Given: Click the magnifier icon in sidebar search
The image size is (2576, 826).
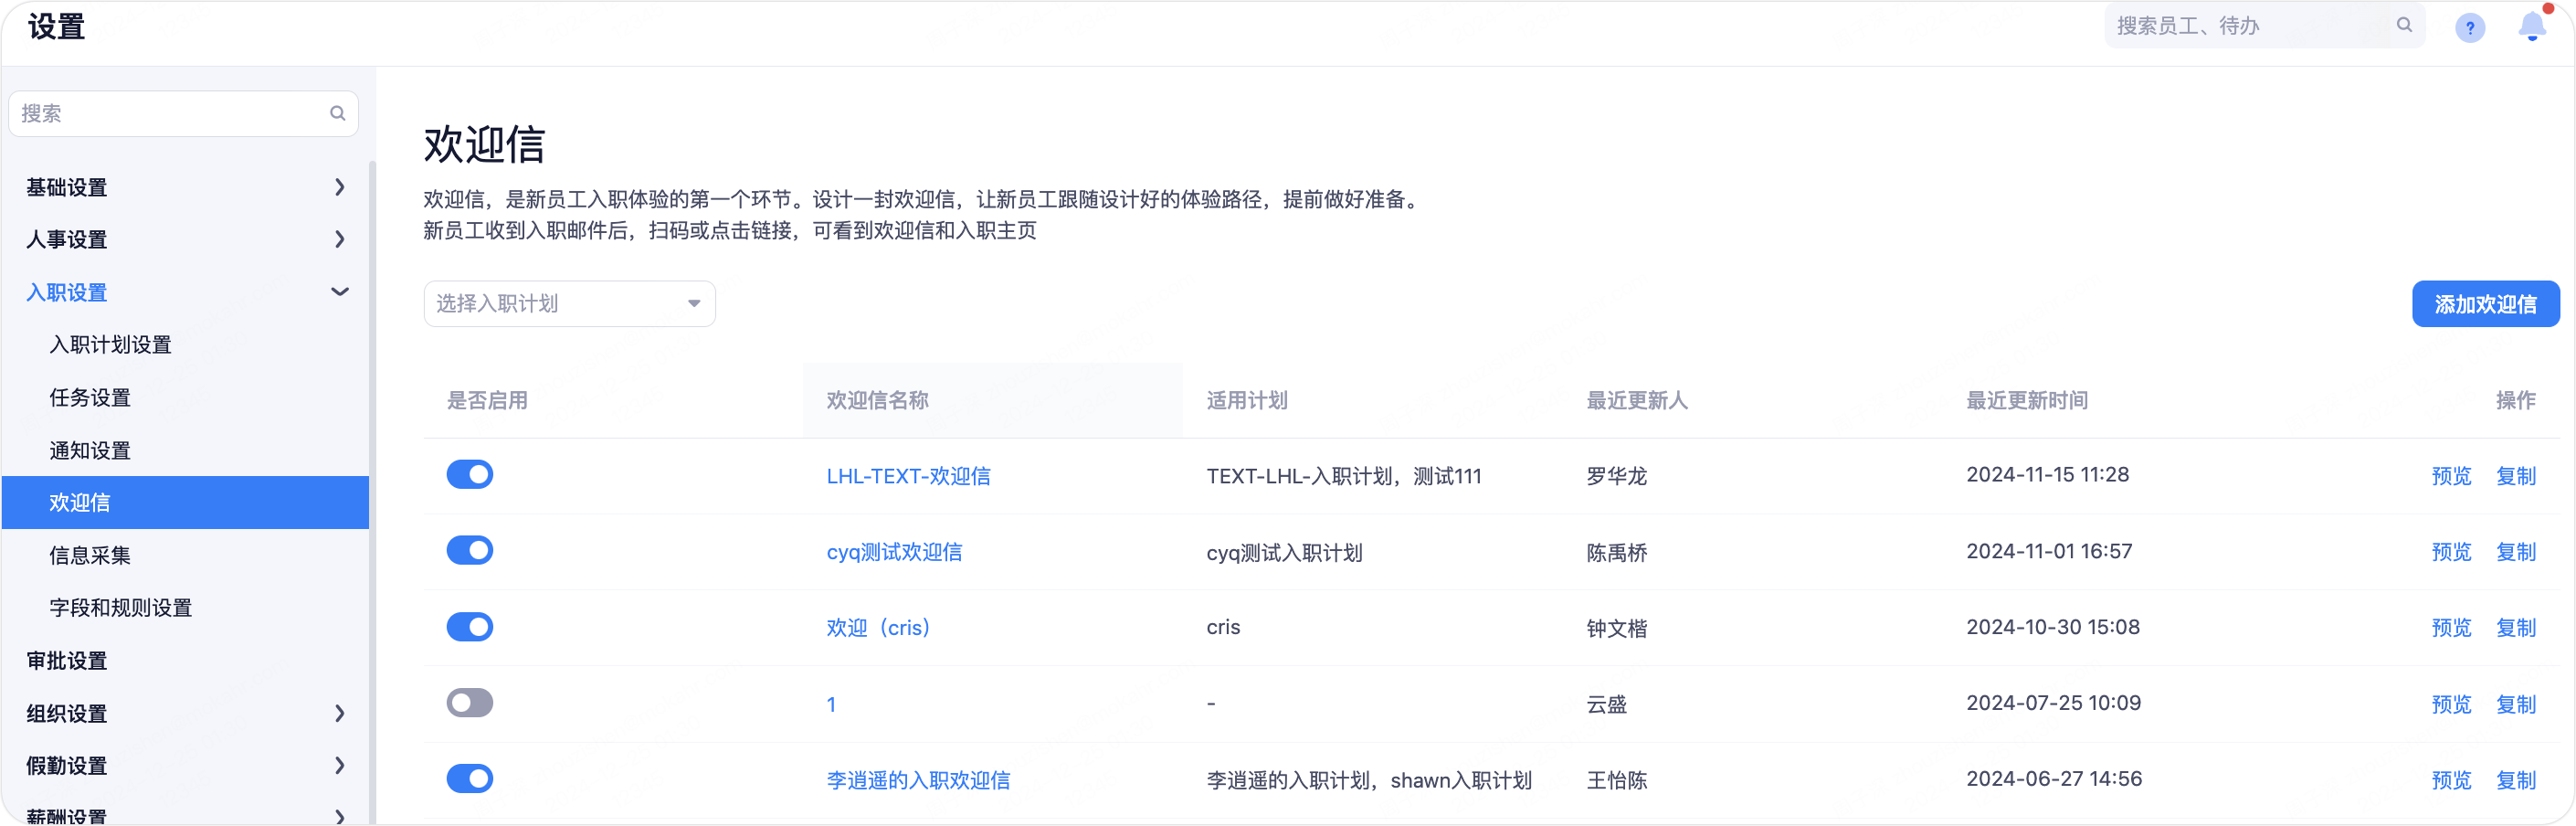Looking at the screenshot, I should [x=338, y=114].
